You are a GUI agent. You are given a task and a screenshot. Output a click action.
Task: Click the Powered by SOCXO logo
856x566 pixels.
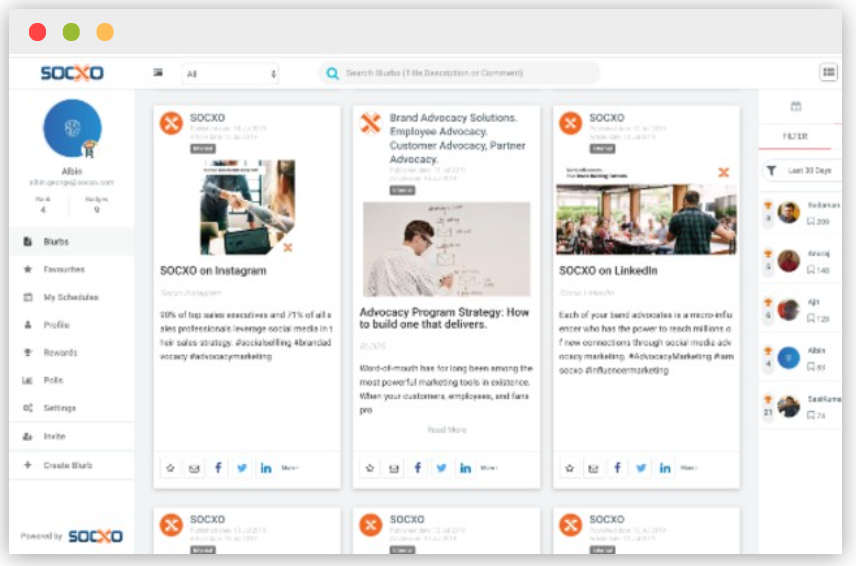click(95, 536)
